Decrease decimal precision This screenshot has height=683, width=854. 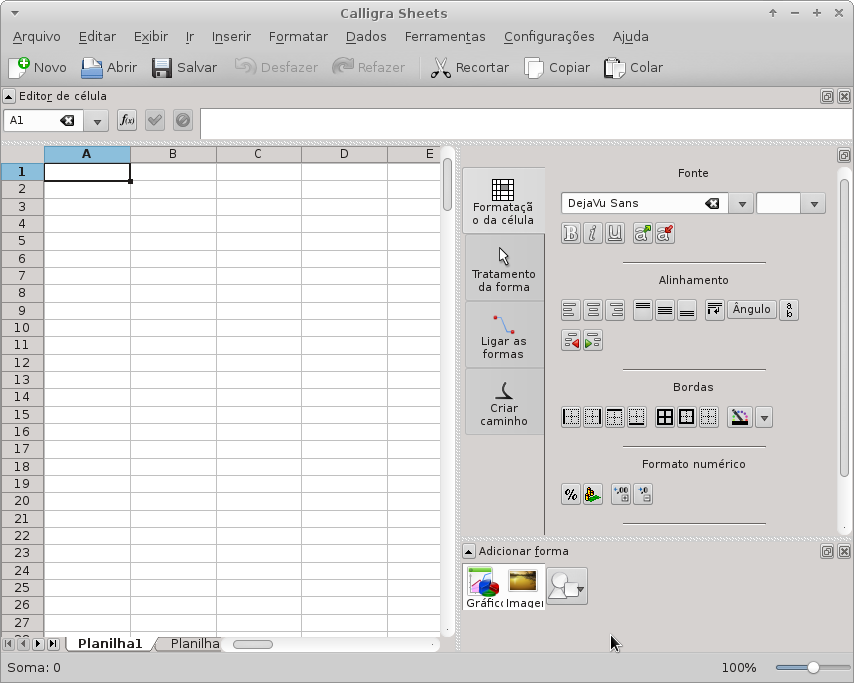coord(643,495)
